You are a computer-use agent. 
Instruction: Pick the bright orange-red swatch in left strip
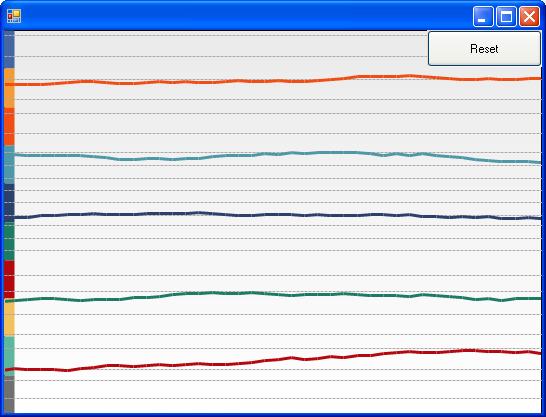click(9, 127)
